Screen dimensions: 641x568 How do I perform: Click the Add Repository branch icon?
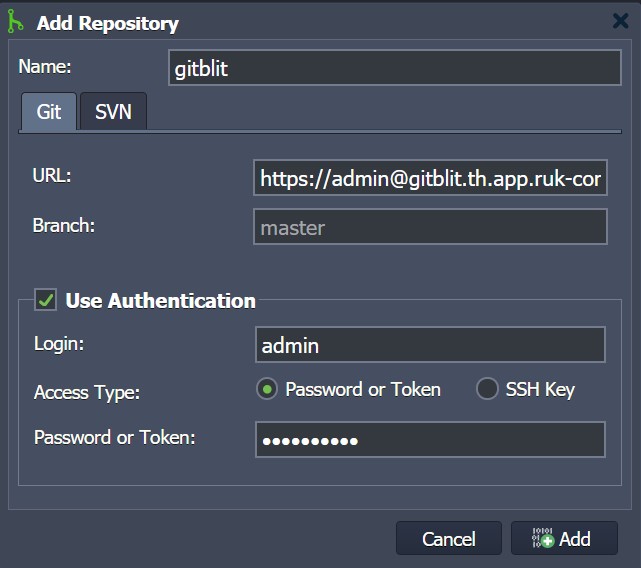pyautogui.click(x=15, y=21)
